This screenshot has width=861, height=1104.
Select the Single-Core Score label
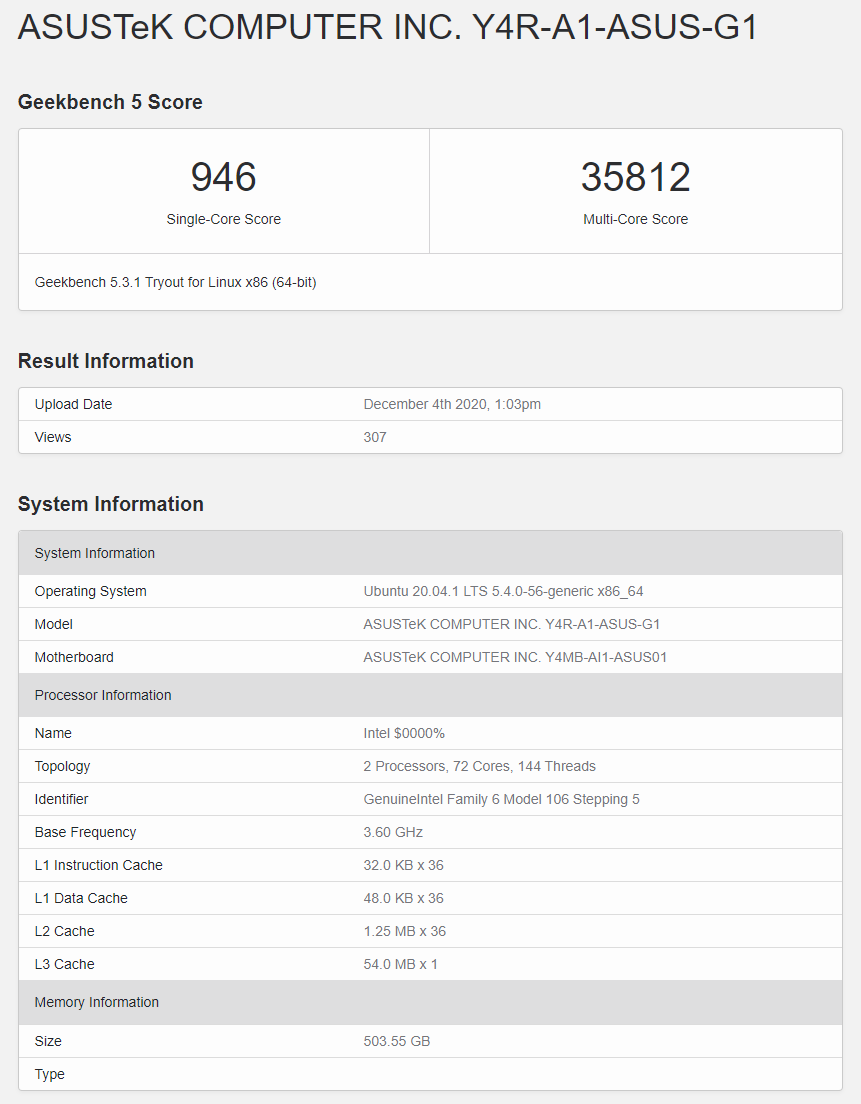click(224, 219)
